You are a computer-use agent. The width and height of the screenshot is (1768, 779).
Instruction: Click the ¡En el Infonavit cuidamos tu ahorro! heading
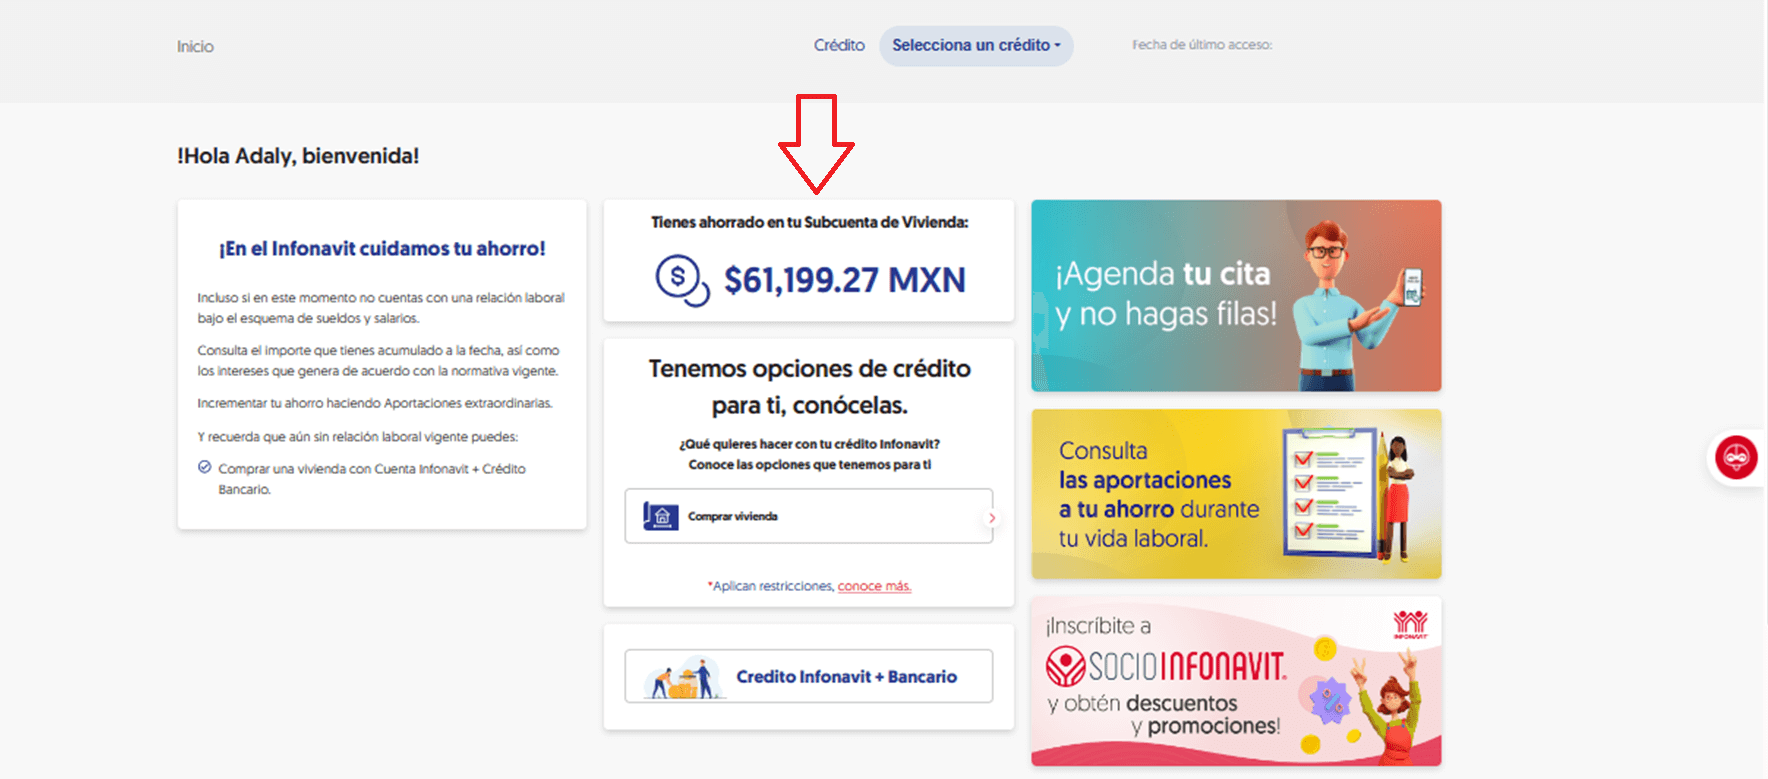[382, 249]
